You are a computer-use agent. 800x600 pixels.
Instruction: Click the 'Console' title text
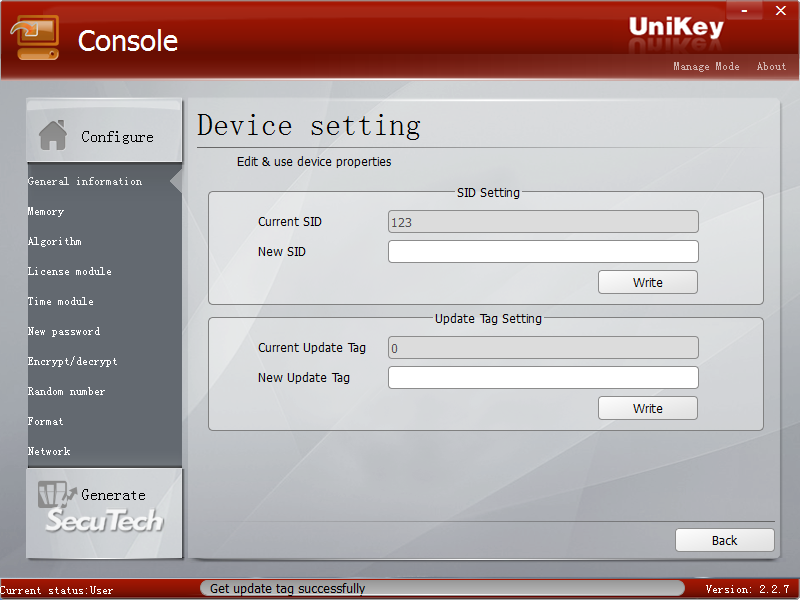(128, 41)
